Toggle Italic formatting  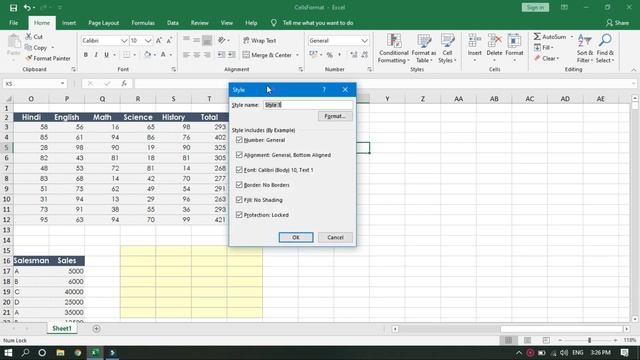point(96,55)
